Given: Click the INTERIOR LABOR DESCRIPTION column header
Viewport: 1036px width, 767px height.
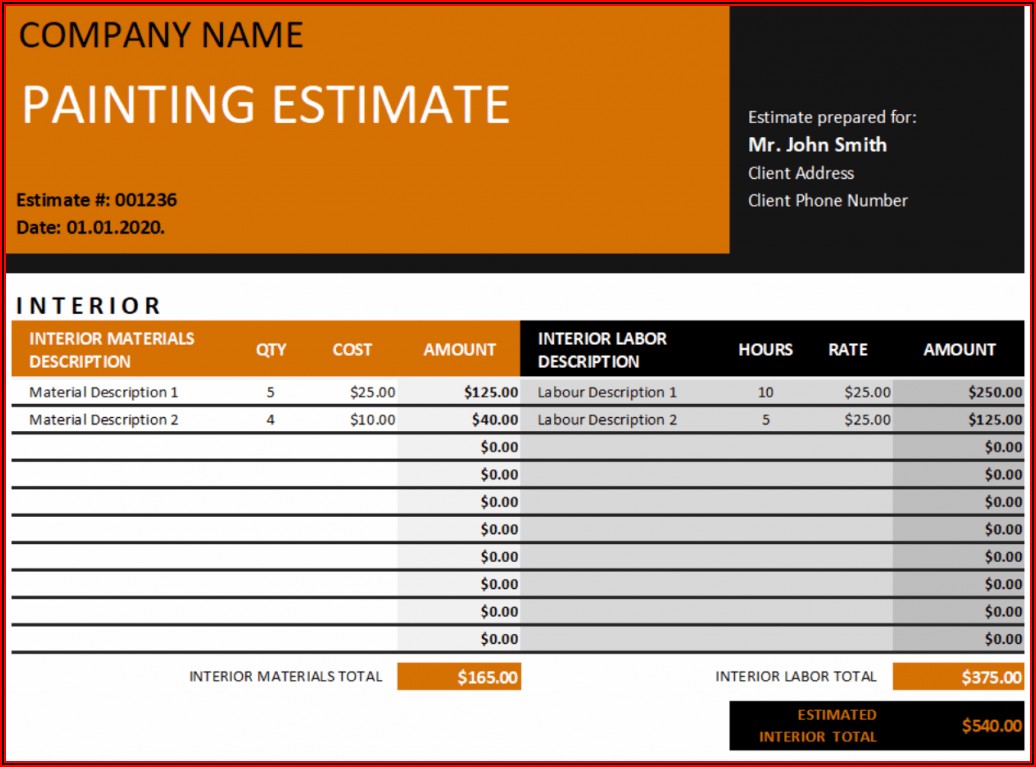Looking at the screenshot, I should pyautogui.click(x=602, y=350).
